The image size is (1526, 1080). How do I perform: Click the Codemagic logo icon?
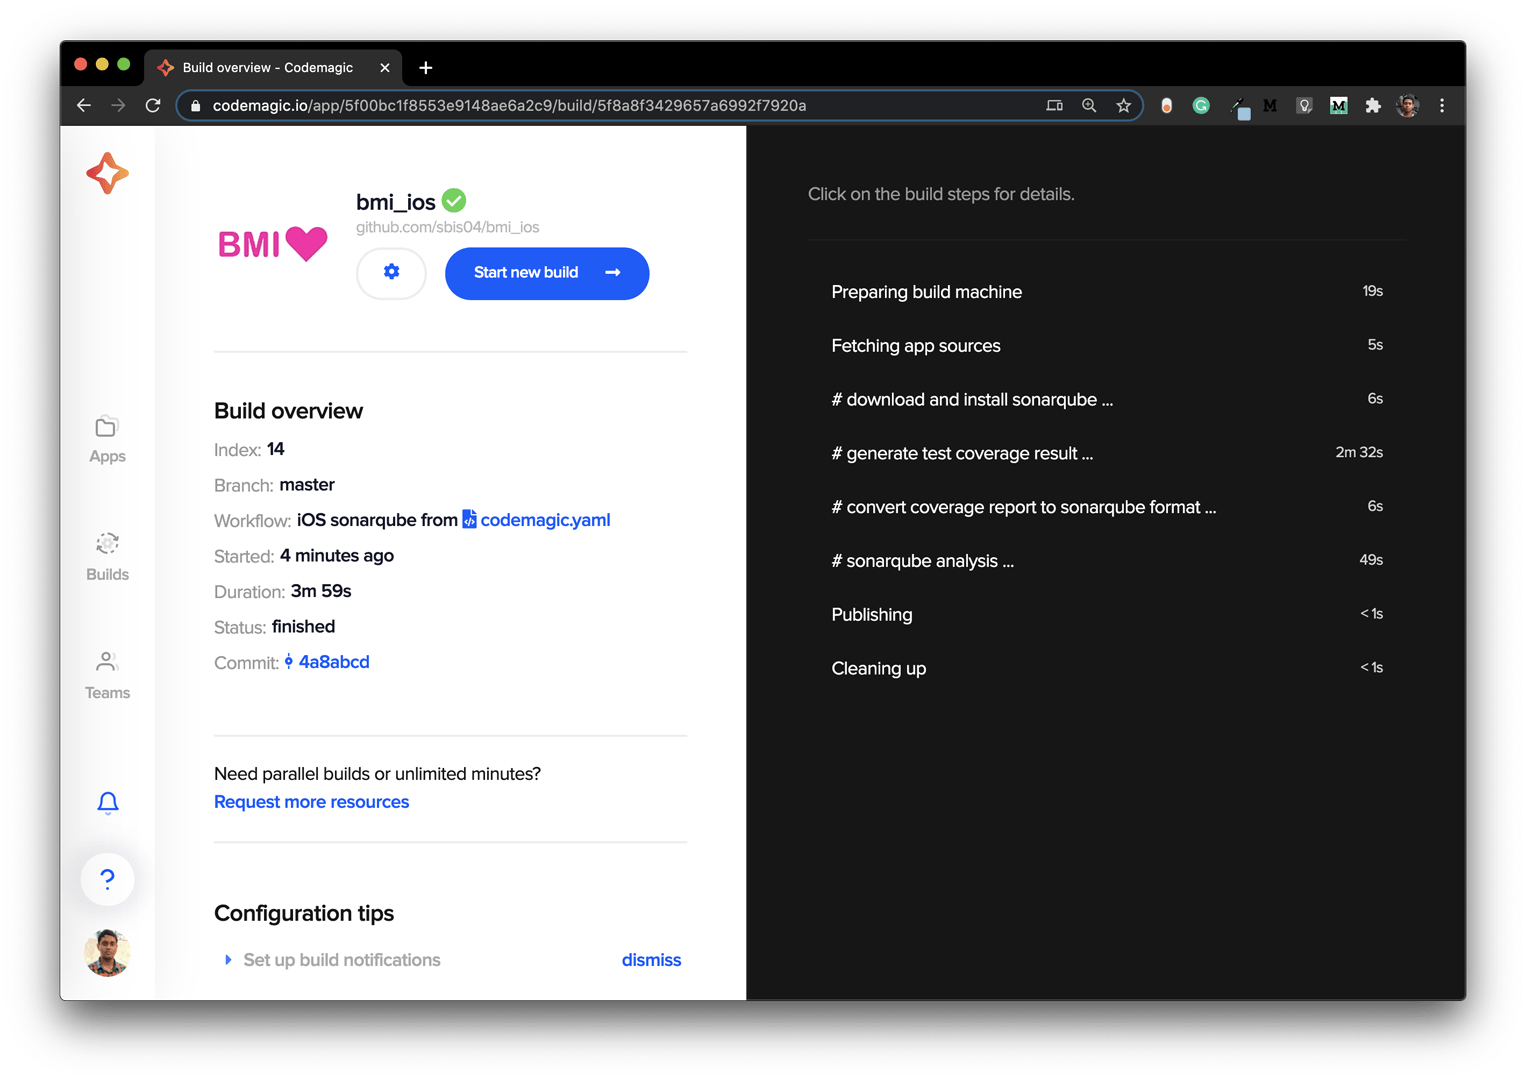pyautogui.click(x=107, y=173)
